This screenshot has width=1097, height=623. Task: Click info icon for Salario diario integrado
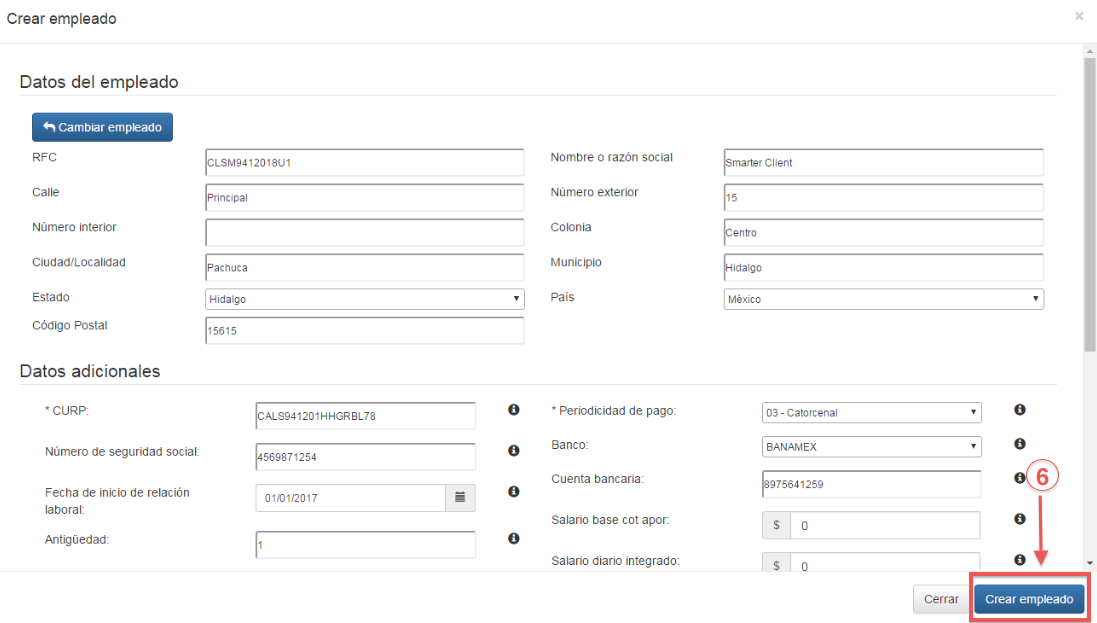coord(1019,560)
